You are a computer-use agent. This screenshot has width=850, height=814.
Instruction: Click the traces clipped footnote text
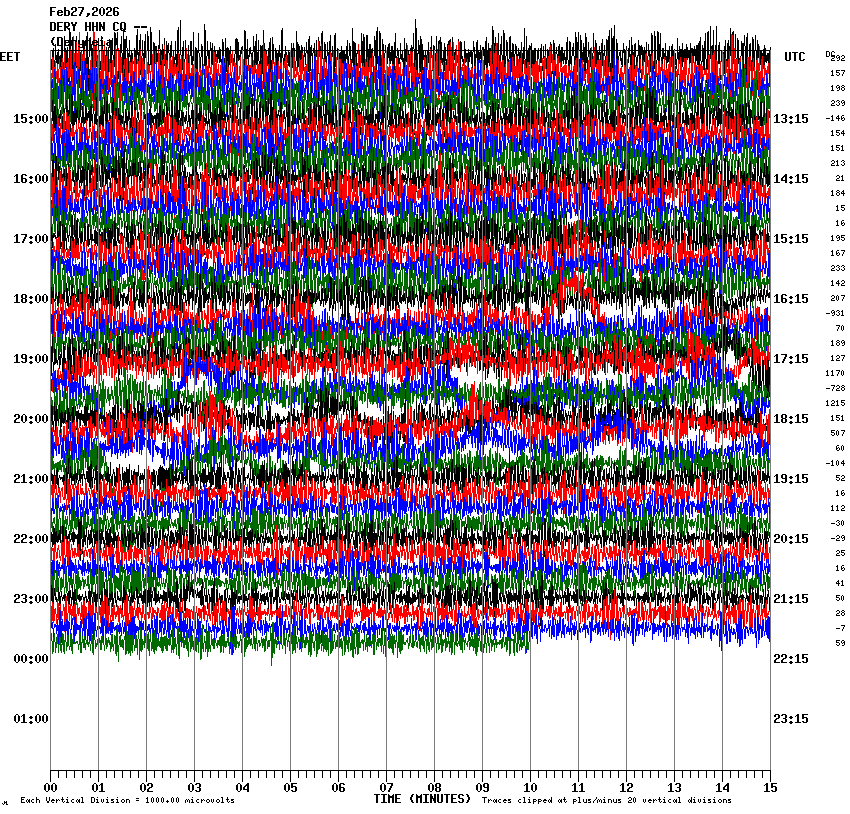pyautogui.click(x=607, y=800)
